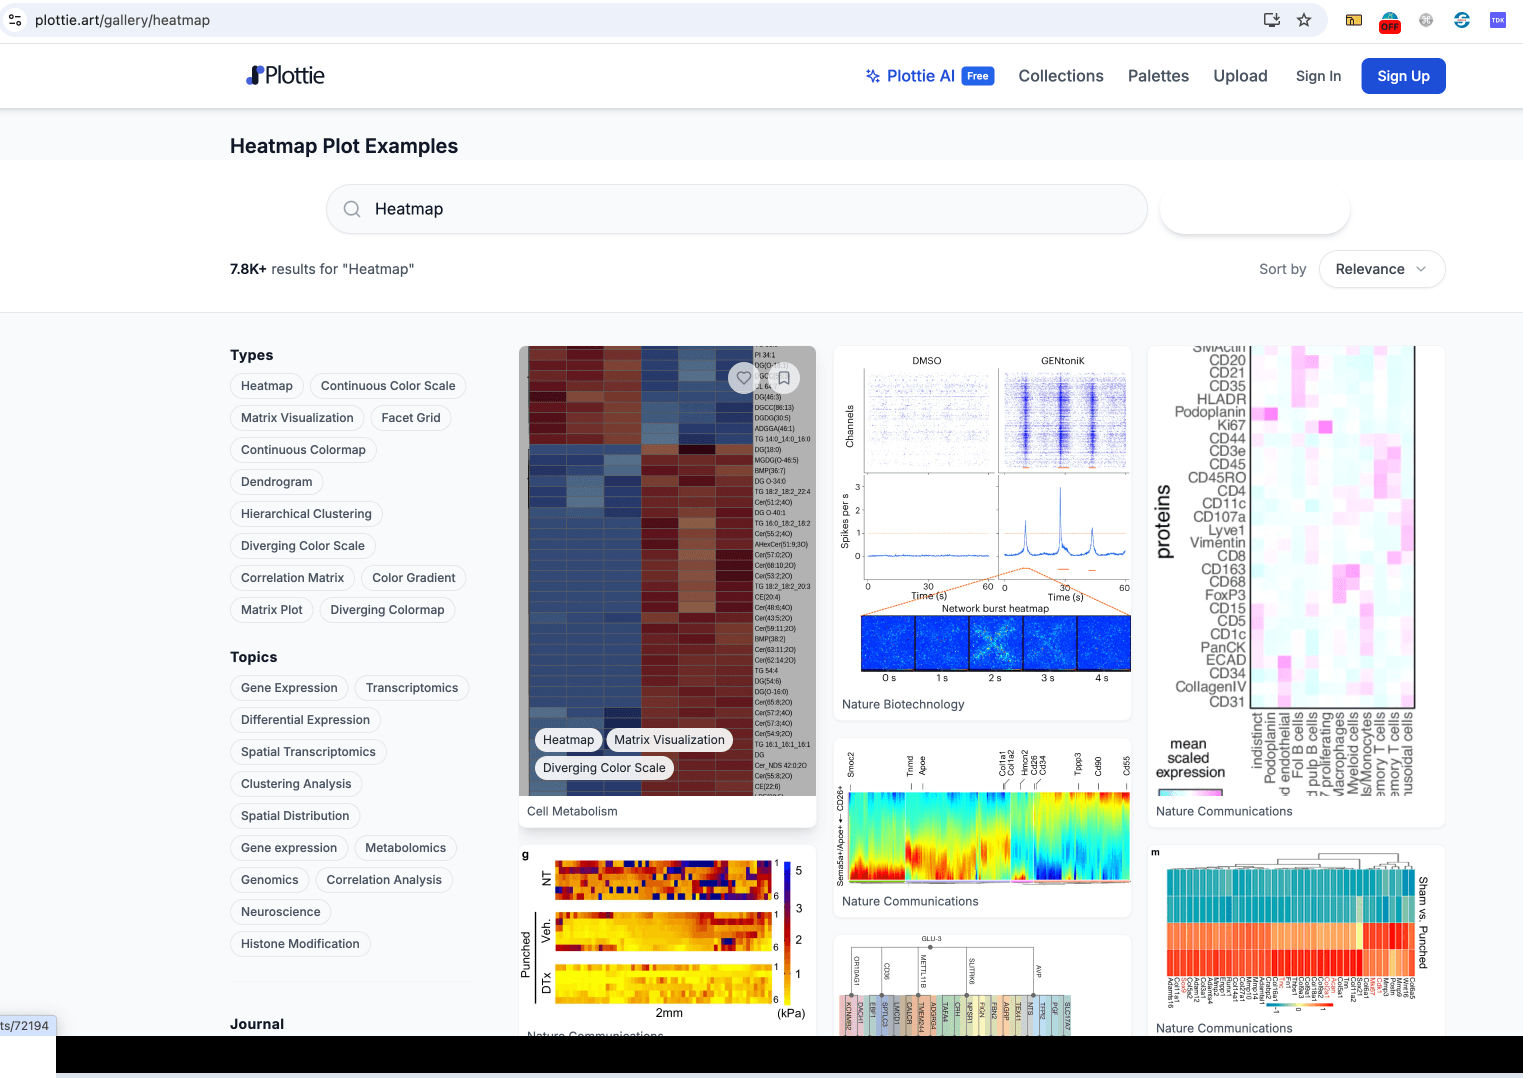The width and height of the screenshot is (1523, 1078).
Task: Toggle the Neuroscience topic filter
Action: point(281,912)
